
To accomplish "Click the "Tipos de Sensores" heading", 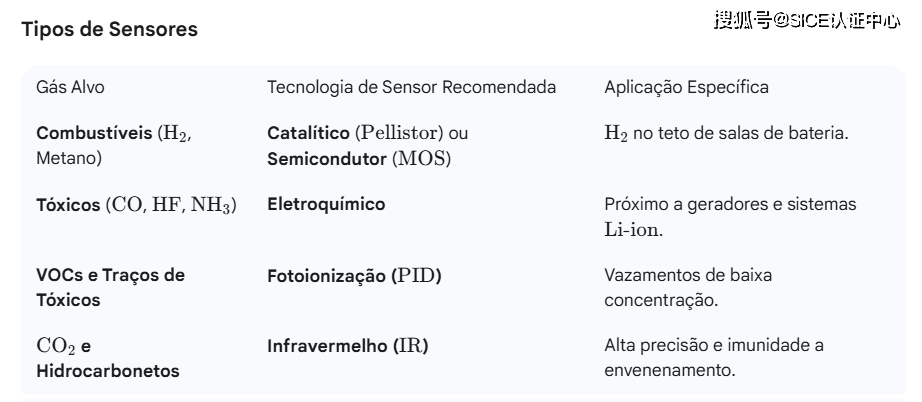I will 110,30.
